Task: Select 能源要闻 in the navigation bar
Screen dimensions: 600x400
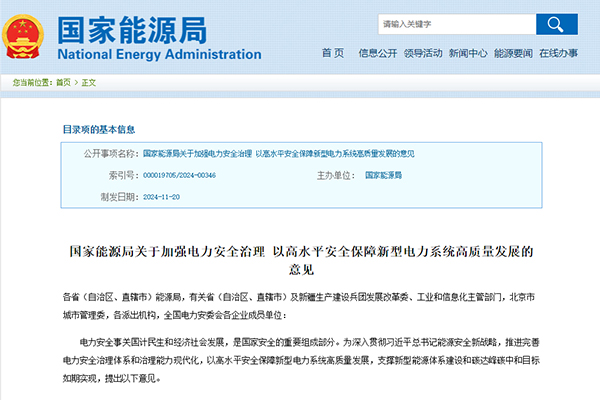Action: coord(513,52)
